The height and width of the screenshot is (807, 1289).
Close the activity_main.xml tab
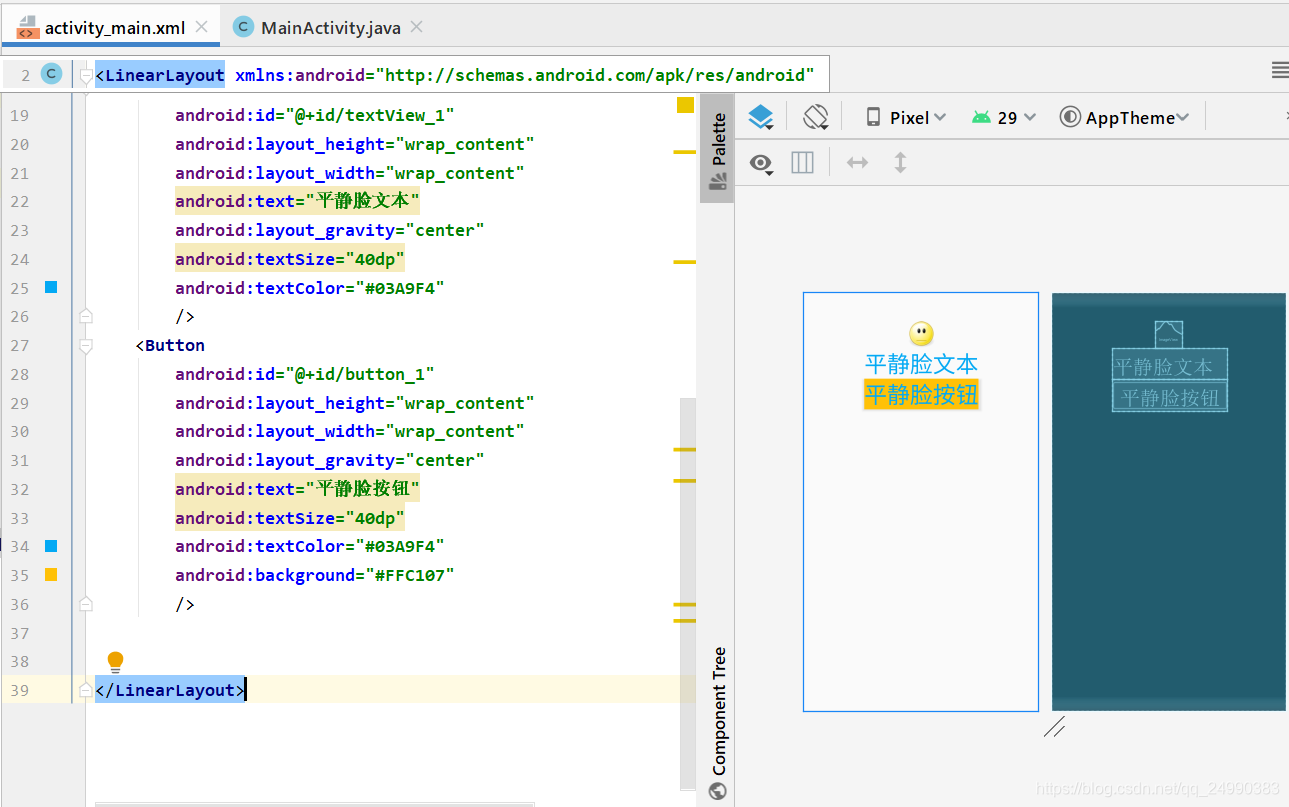[204, 27]
